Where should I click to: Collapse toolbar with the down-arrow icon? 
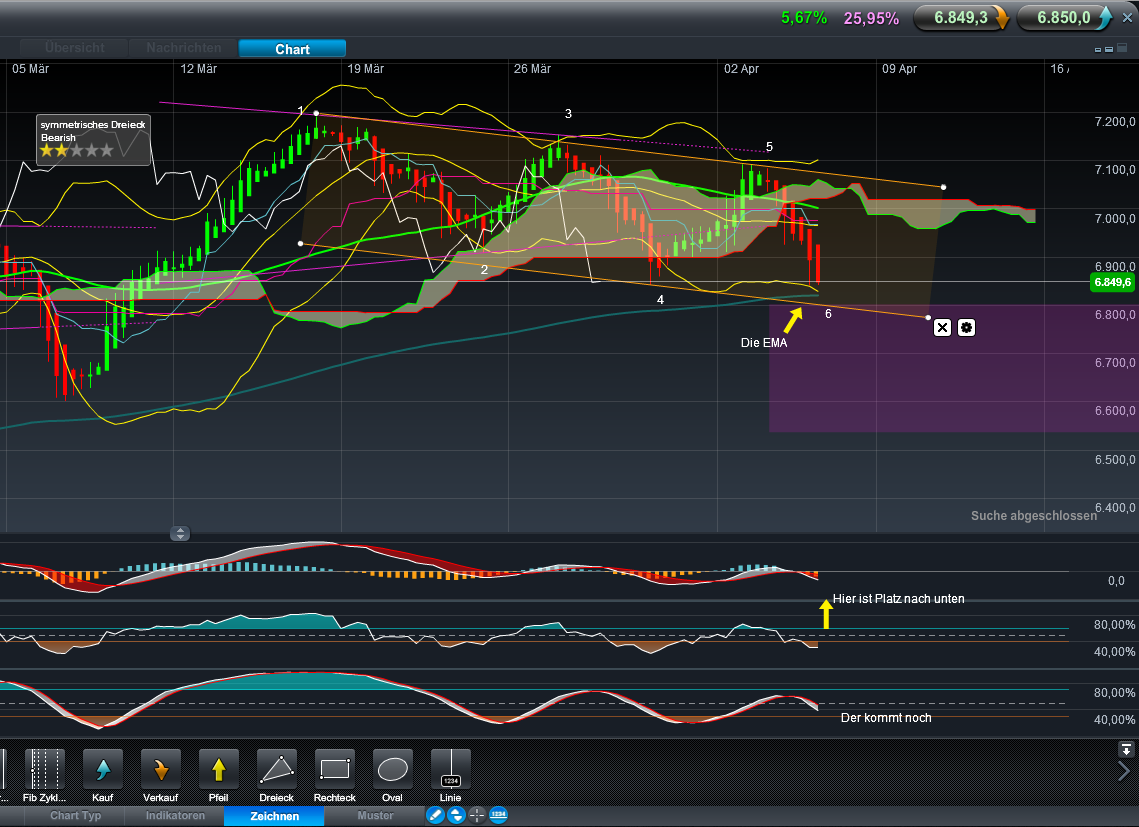1126,749
